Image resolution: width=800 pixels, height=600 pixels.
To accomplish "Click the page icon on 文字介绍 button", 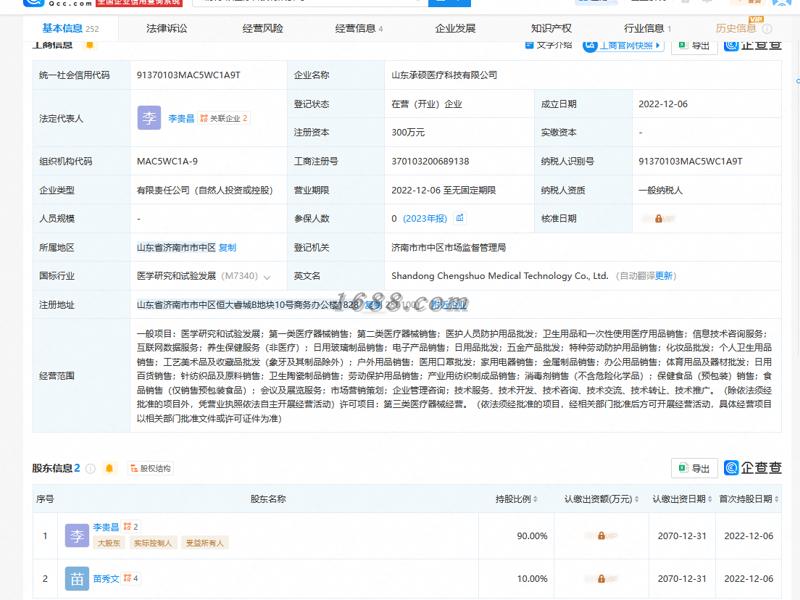I will click(x=529, y=45).
